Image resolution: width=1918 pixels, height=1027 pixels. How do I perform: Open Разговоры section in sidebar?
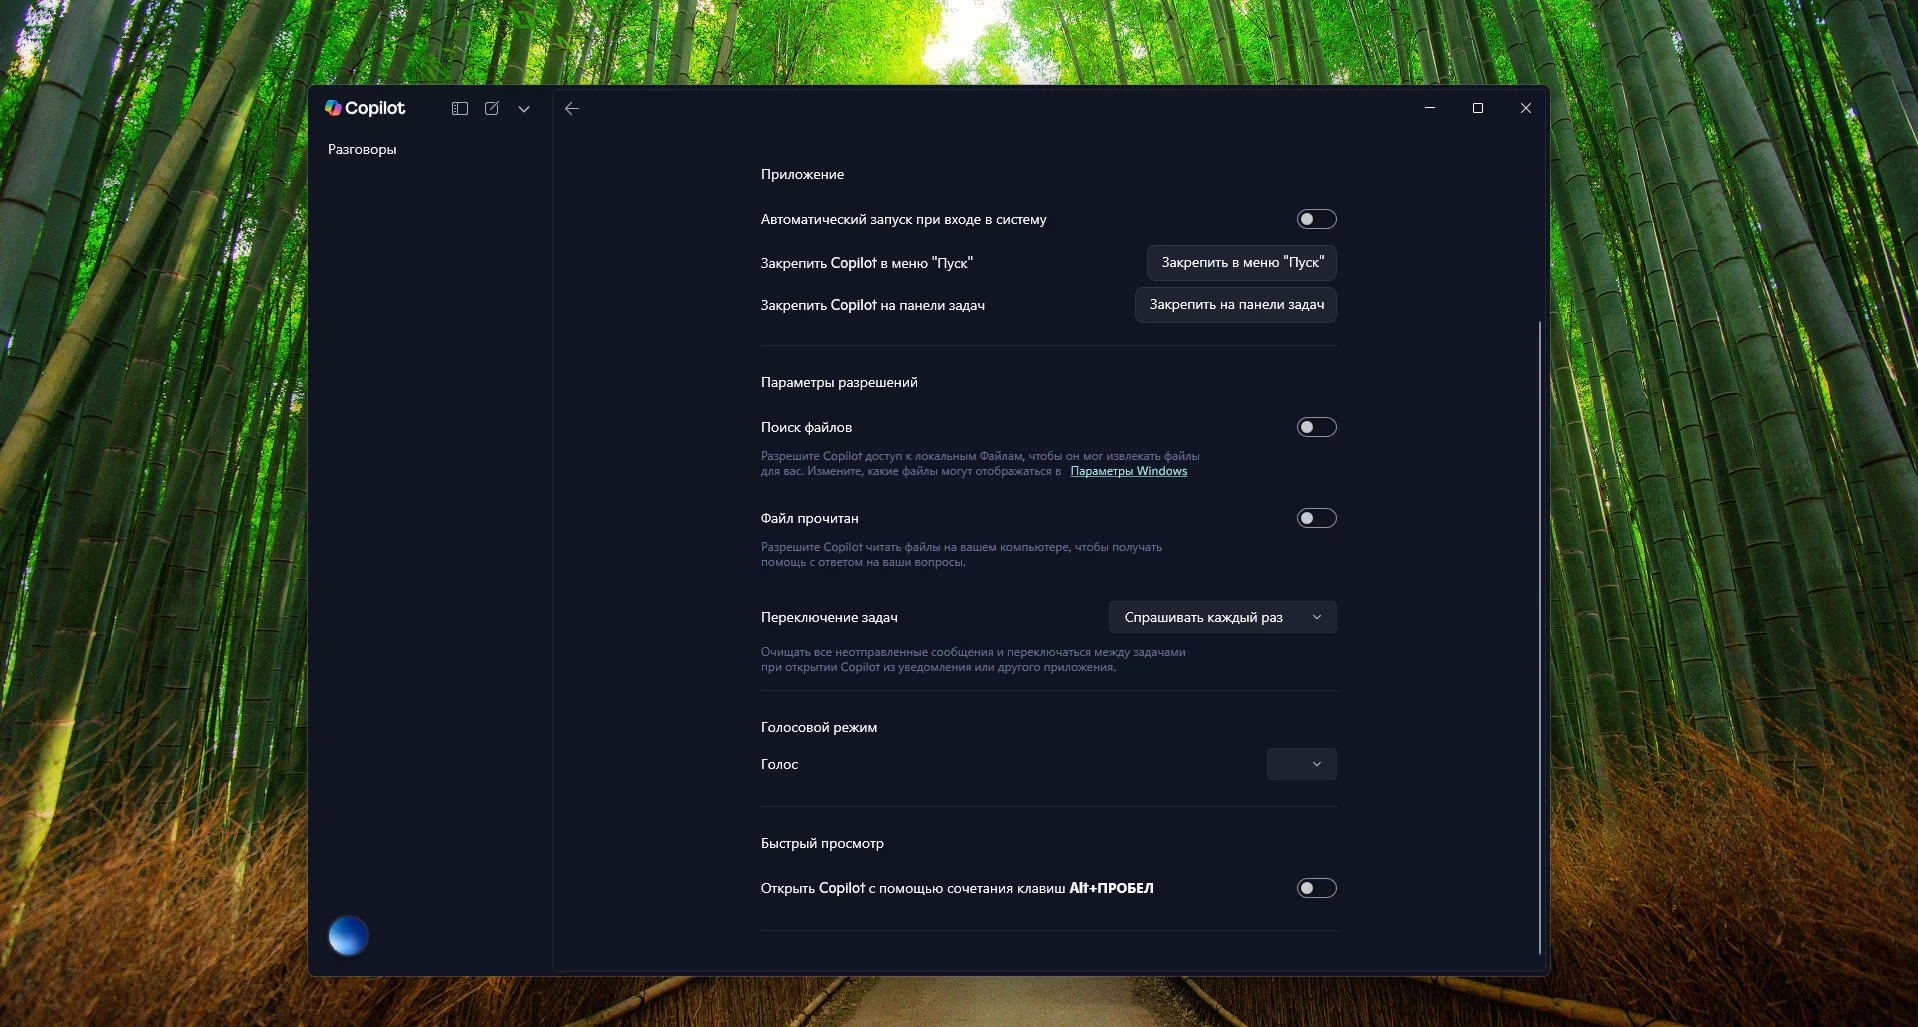click(362, 149)
